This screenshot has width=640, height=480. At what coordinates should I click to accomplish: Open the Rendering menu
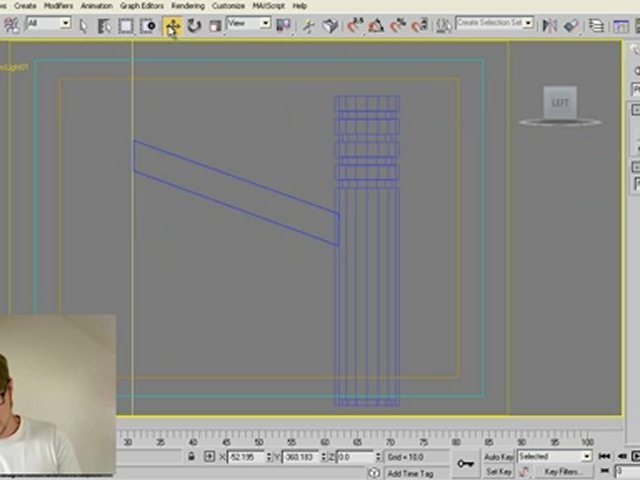(x=188, y=5)
